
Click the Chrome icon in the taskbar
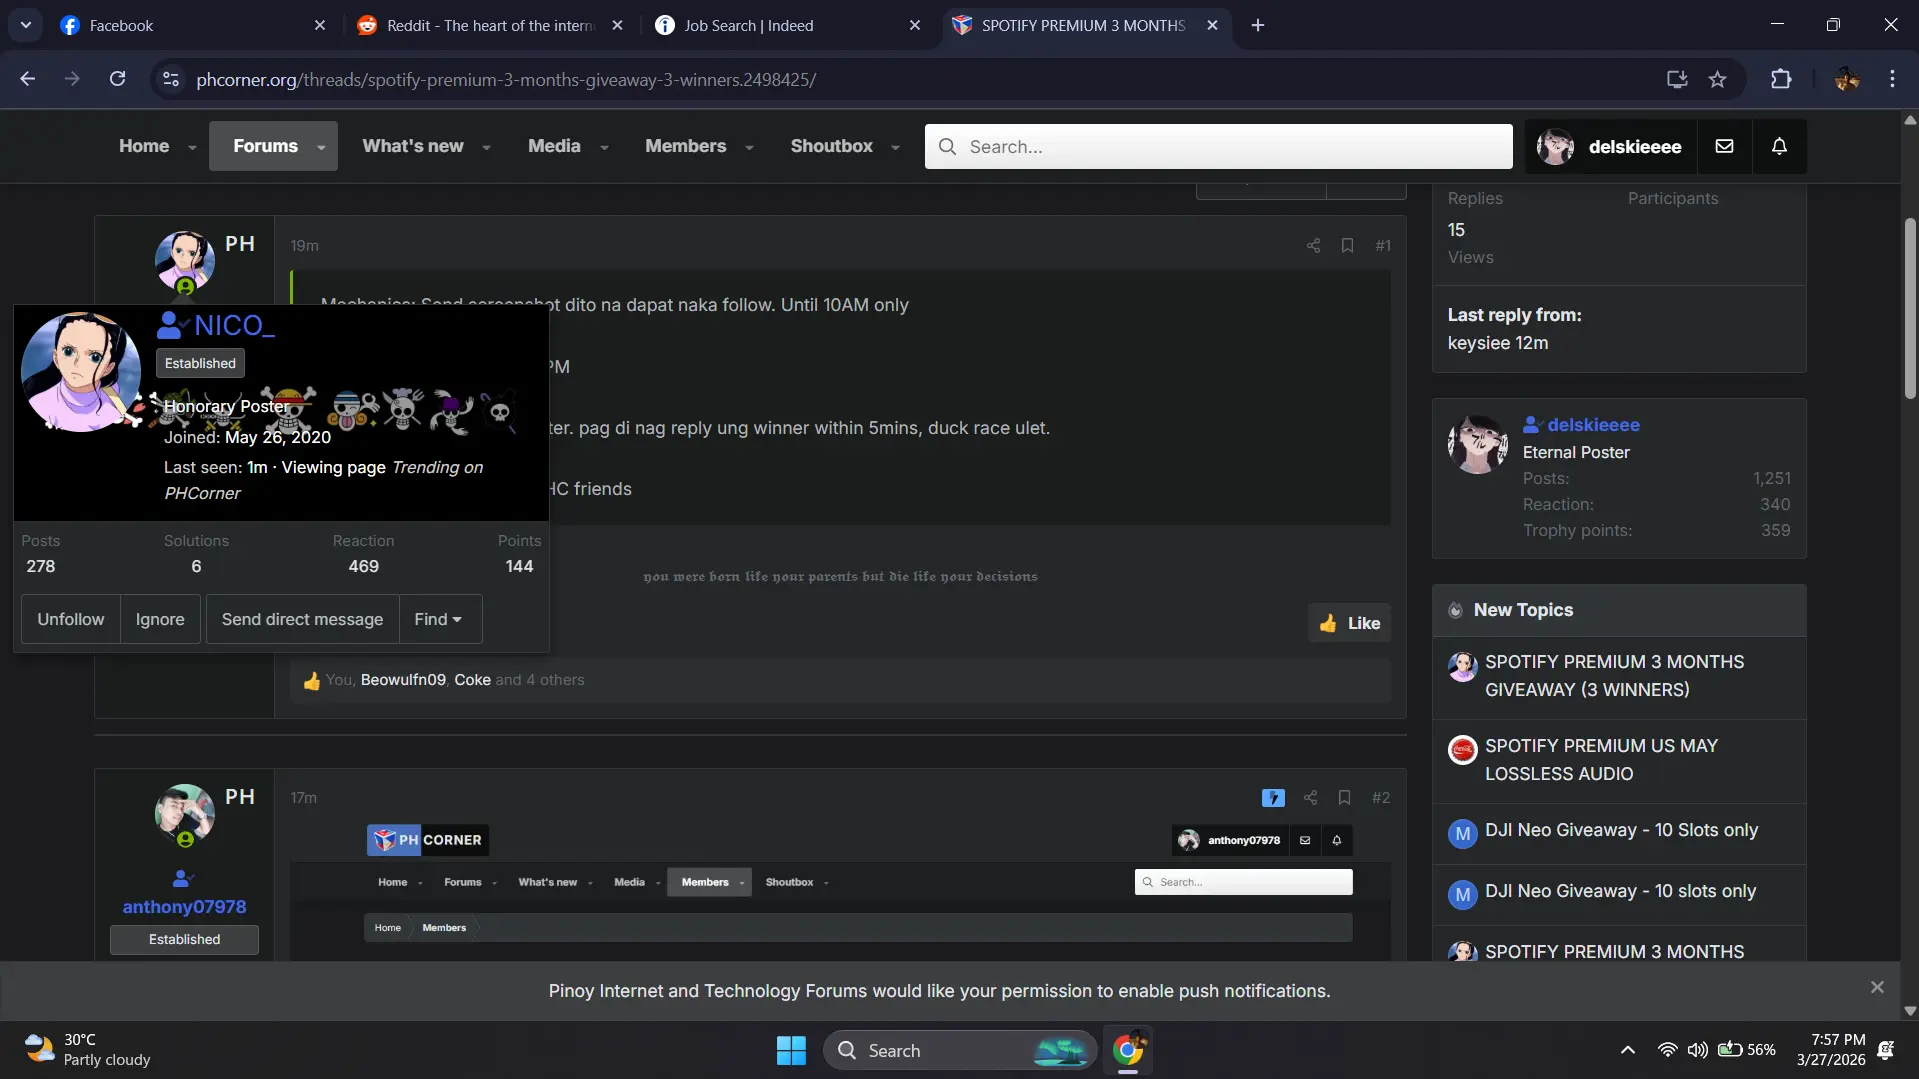coord(1127,1050)
